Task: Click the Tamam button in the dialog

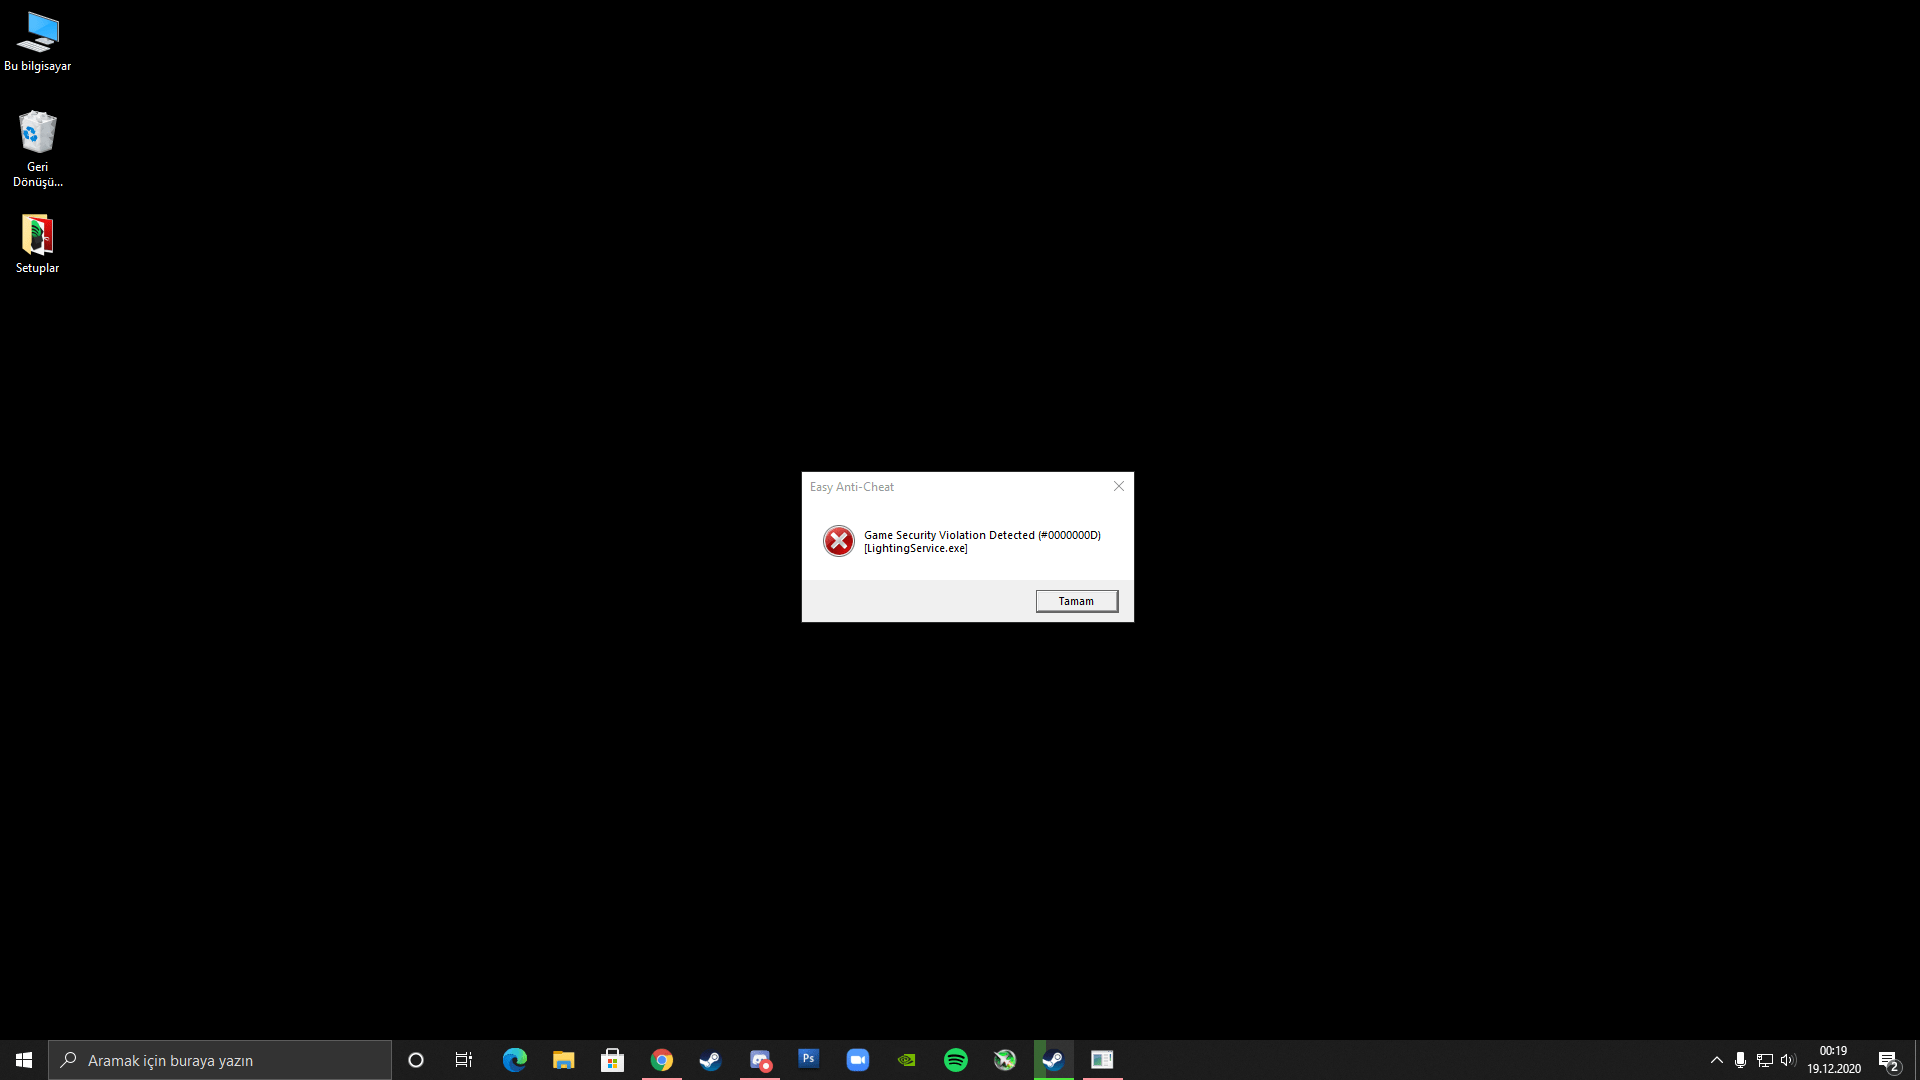Action: [x=1076, y=601]
